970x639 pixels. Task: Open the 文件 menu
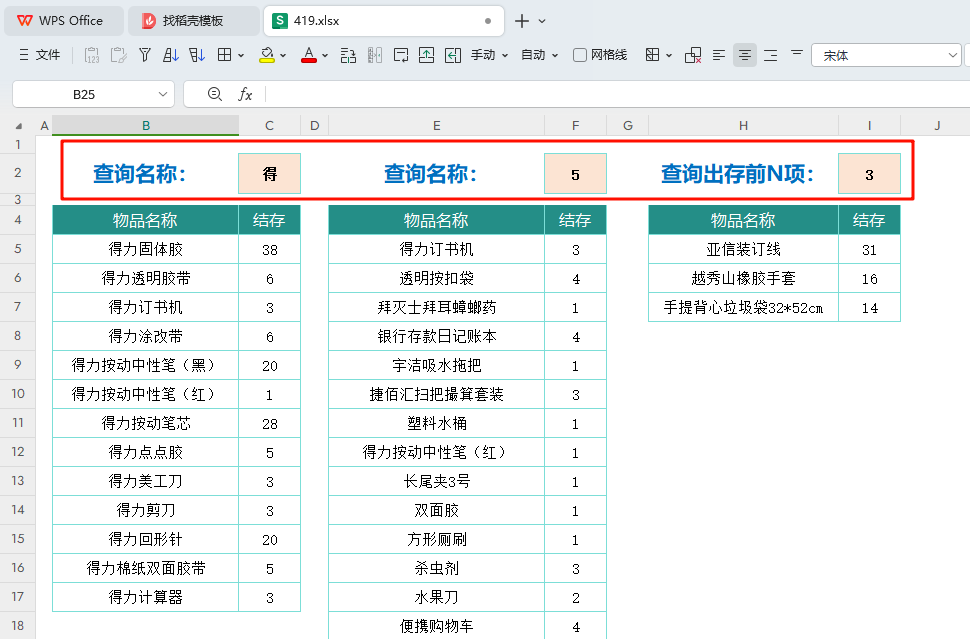tap(40, 55)
